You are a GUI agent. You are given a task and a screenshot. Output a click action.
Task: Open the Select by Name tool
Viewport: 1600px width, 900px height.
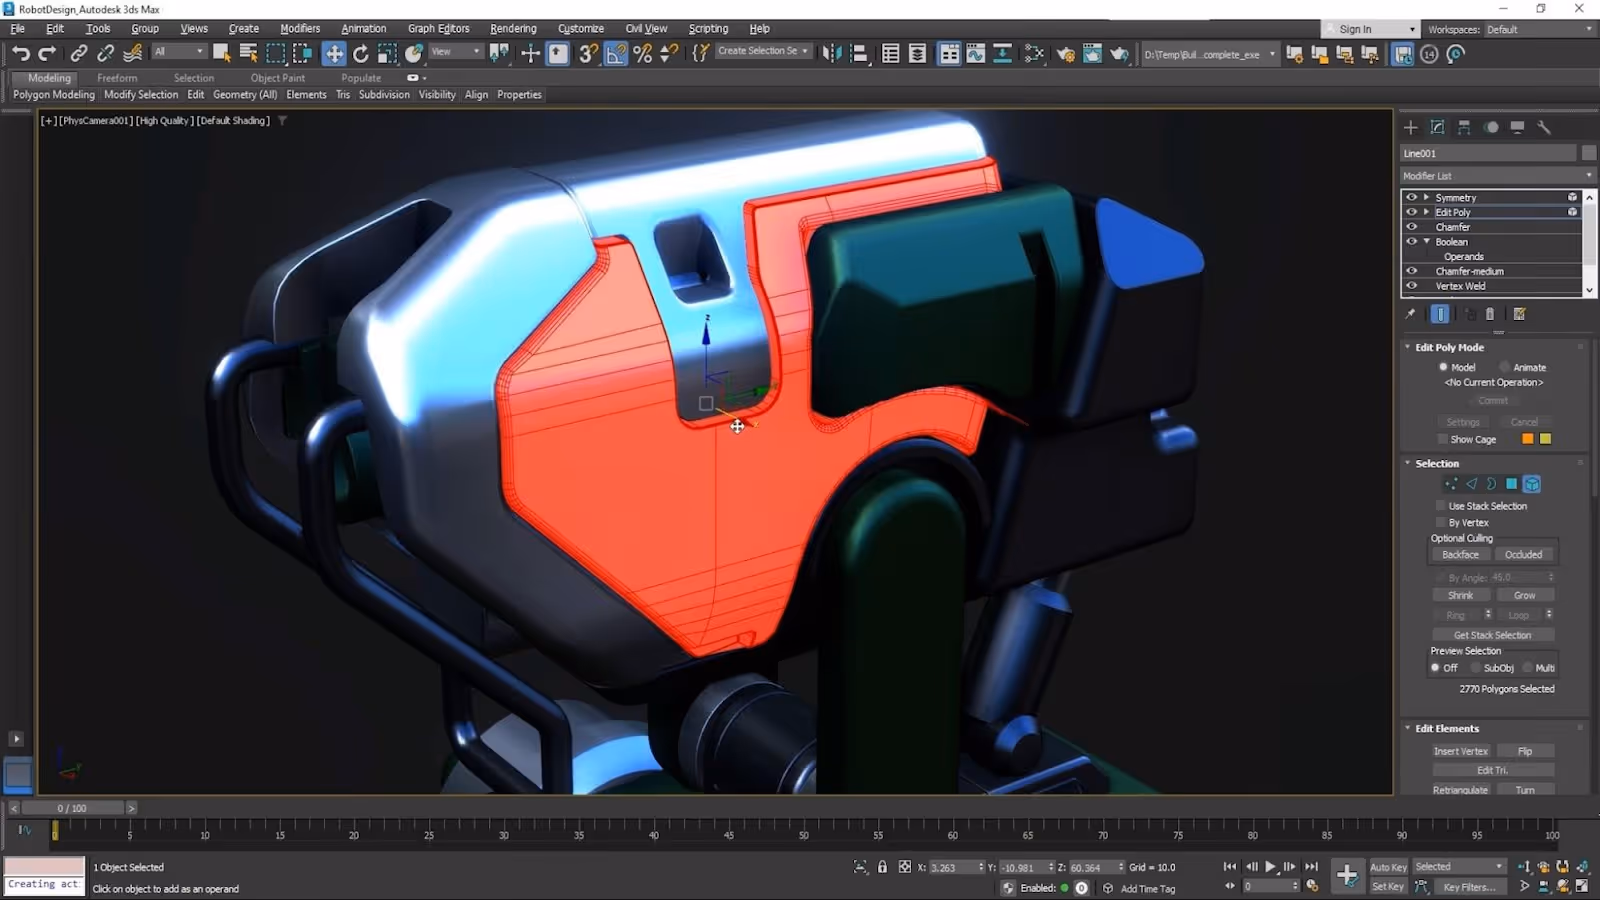pyautogui.click(x=249, y=53)
